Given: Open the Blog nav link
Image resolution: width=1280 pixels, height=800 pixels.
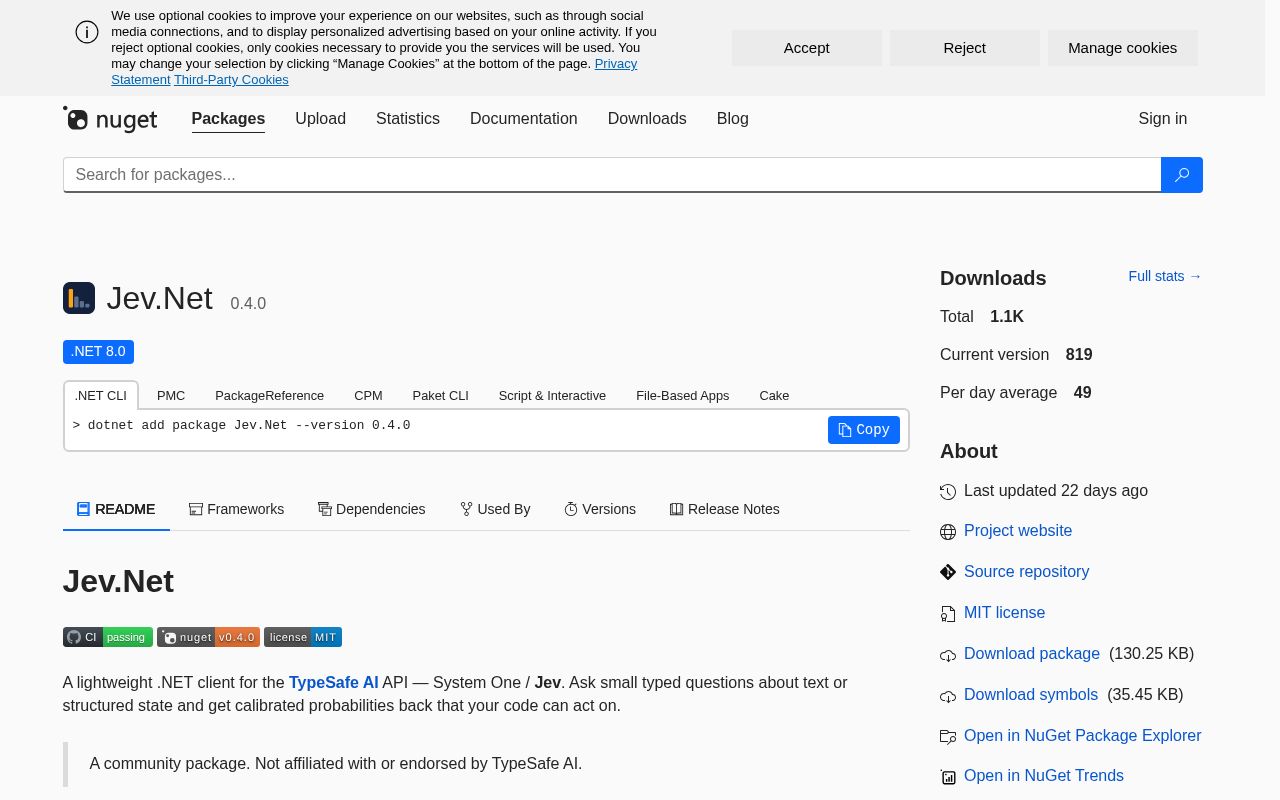Looking at the screenshot, I should [733, 119].
